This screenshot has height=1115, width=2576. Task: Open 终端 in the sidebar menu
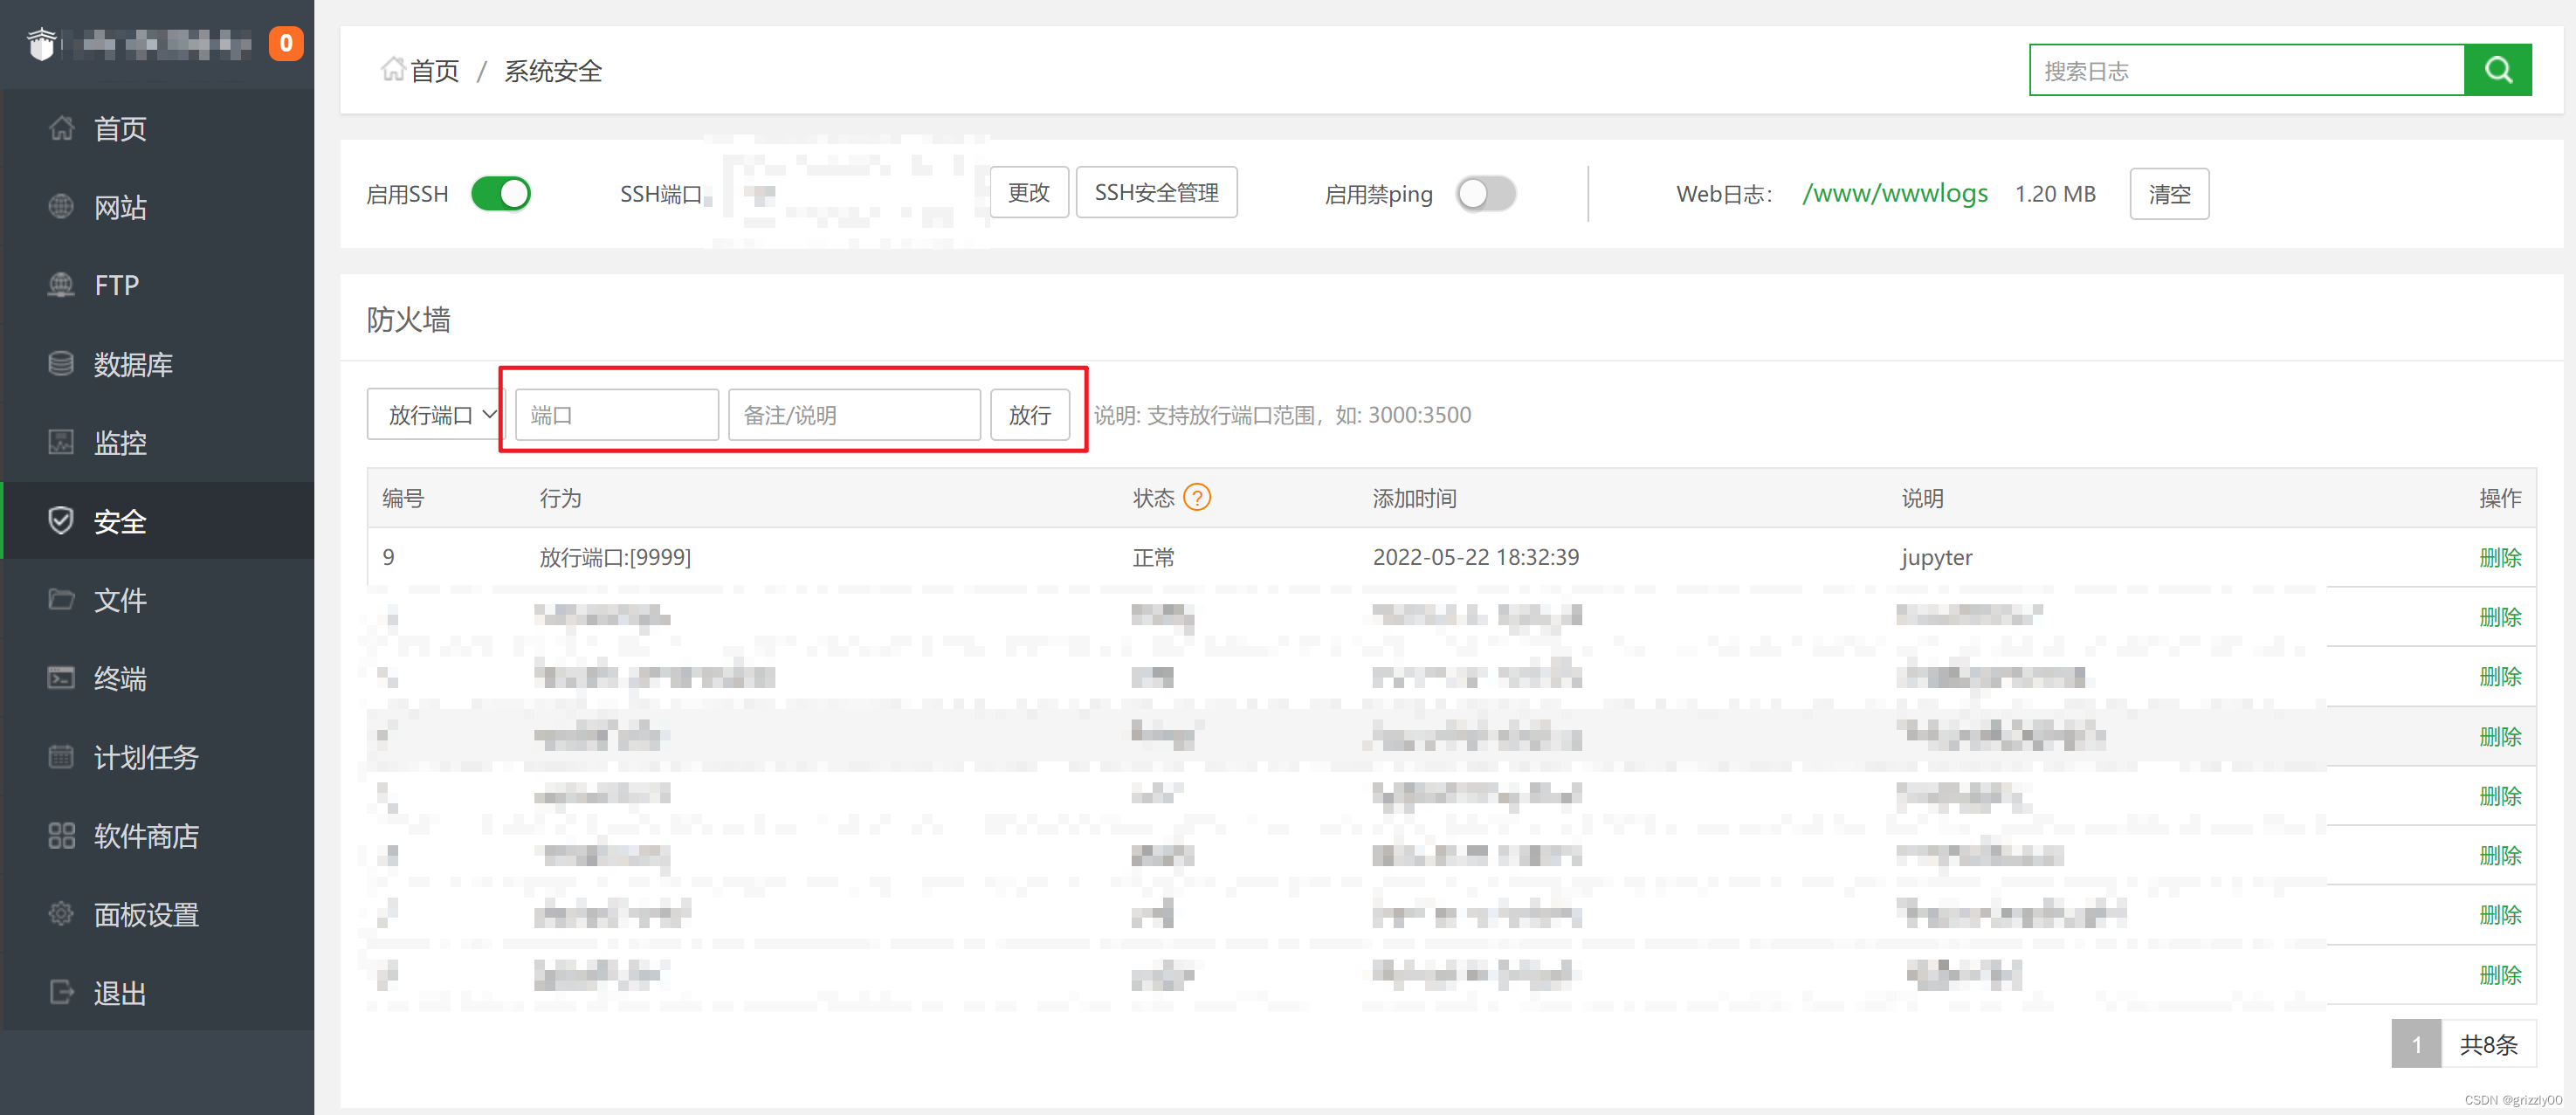point(120,679)
